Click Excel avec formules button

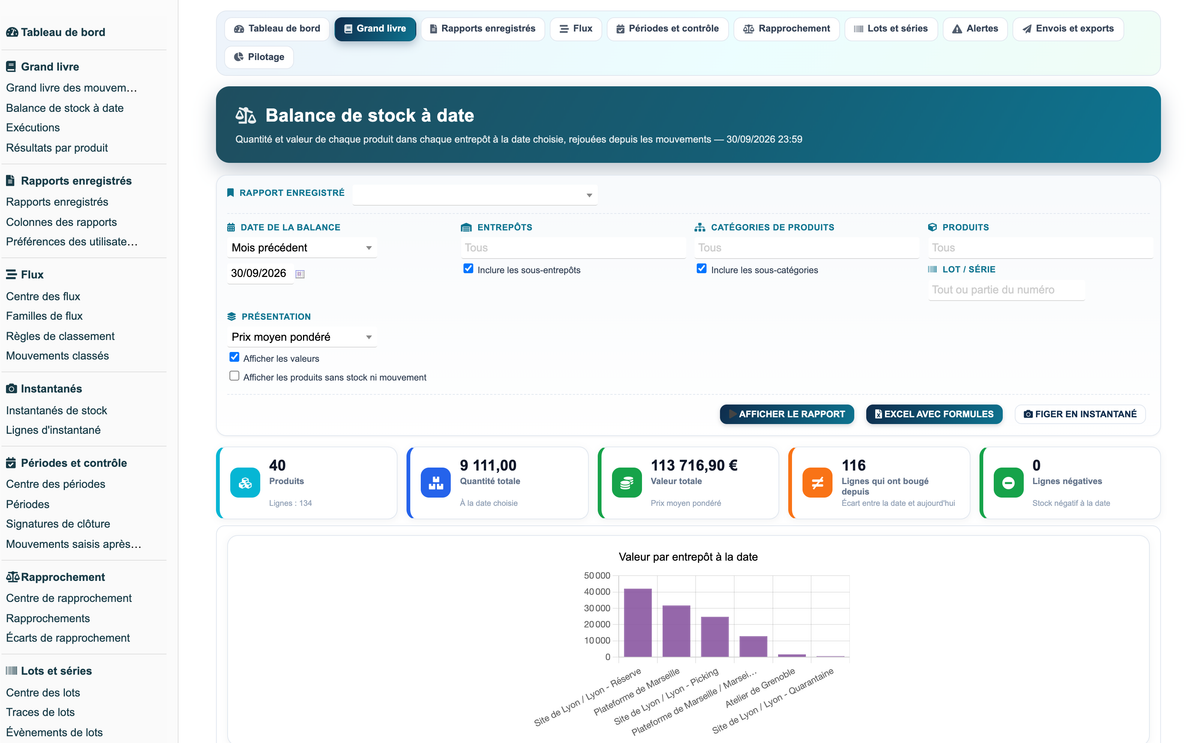(x=934, y=414)
